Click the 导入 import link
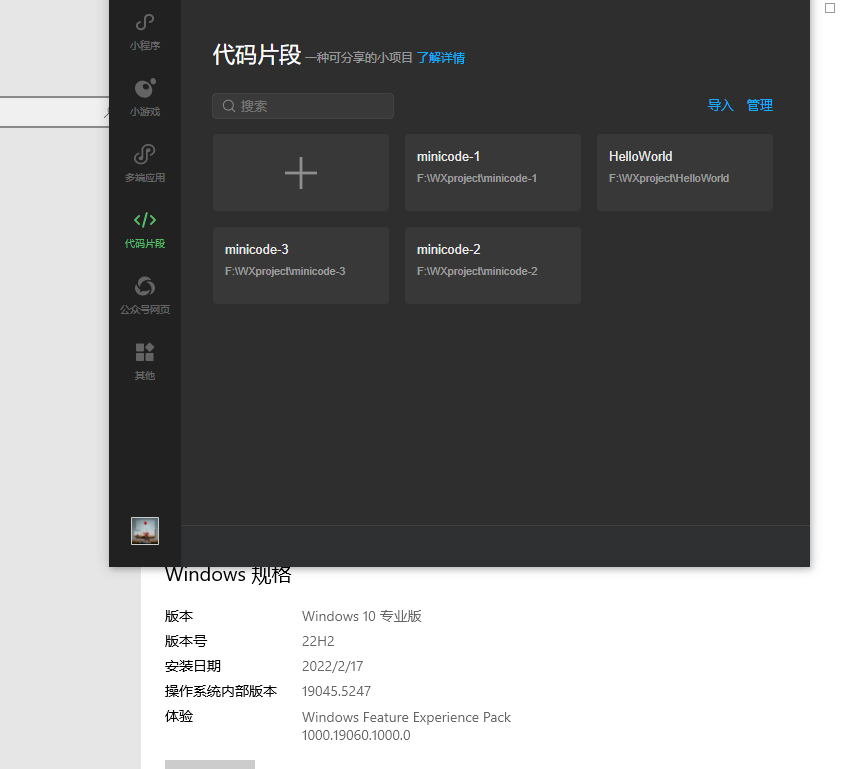841x769 pixels. click(720, 105)
